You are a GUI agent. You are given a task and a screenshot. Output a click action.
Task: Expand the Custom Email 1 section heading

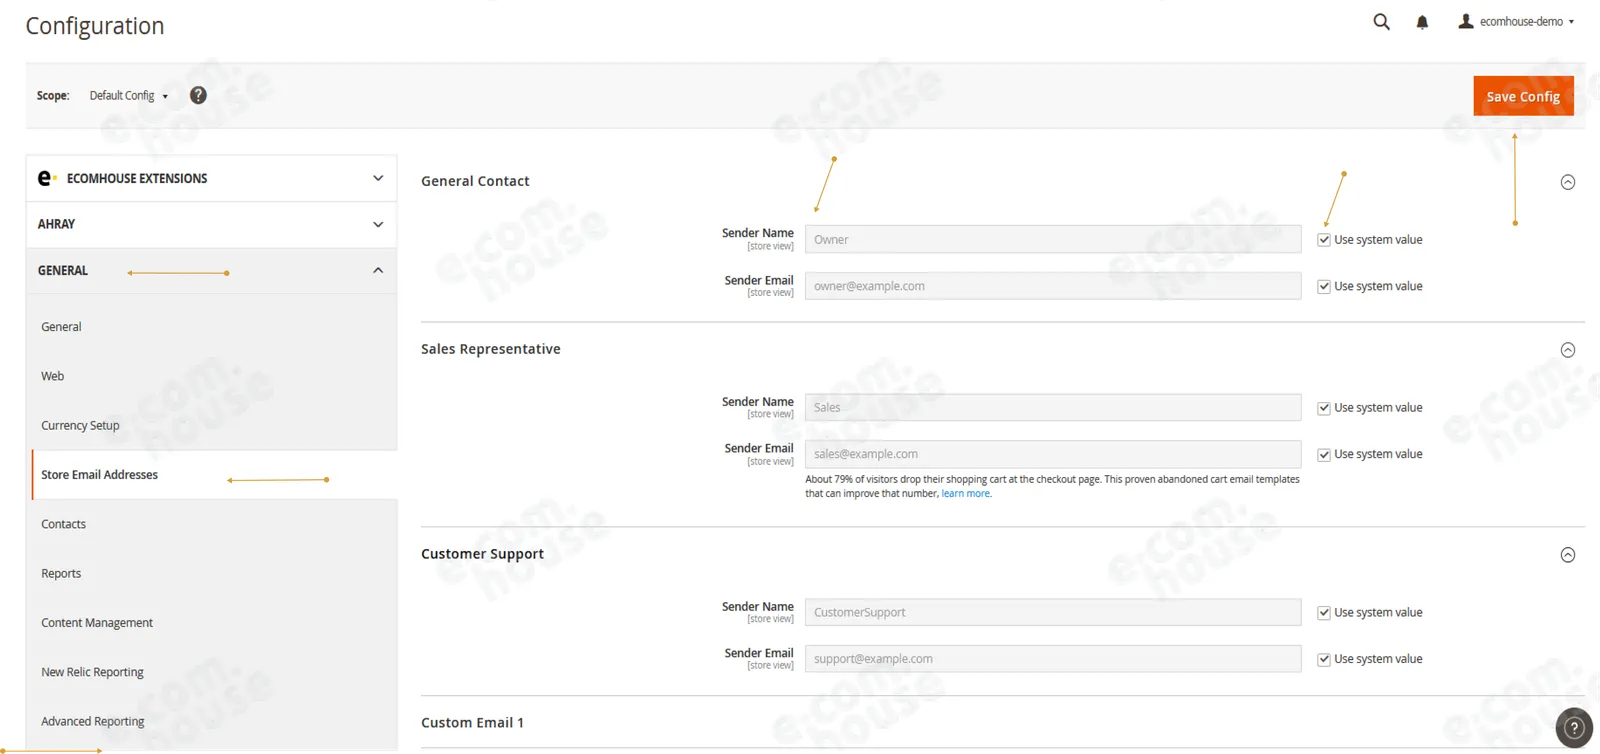pos(472,723)
